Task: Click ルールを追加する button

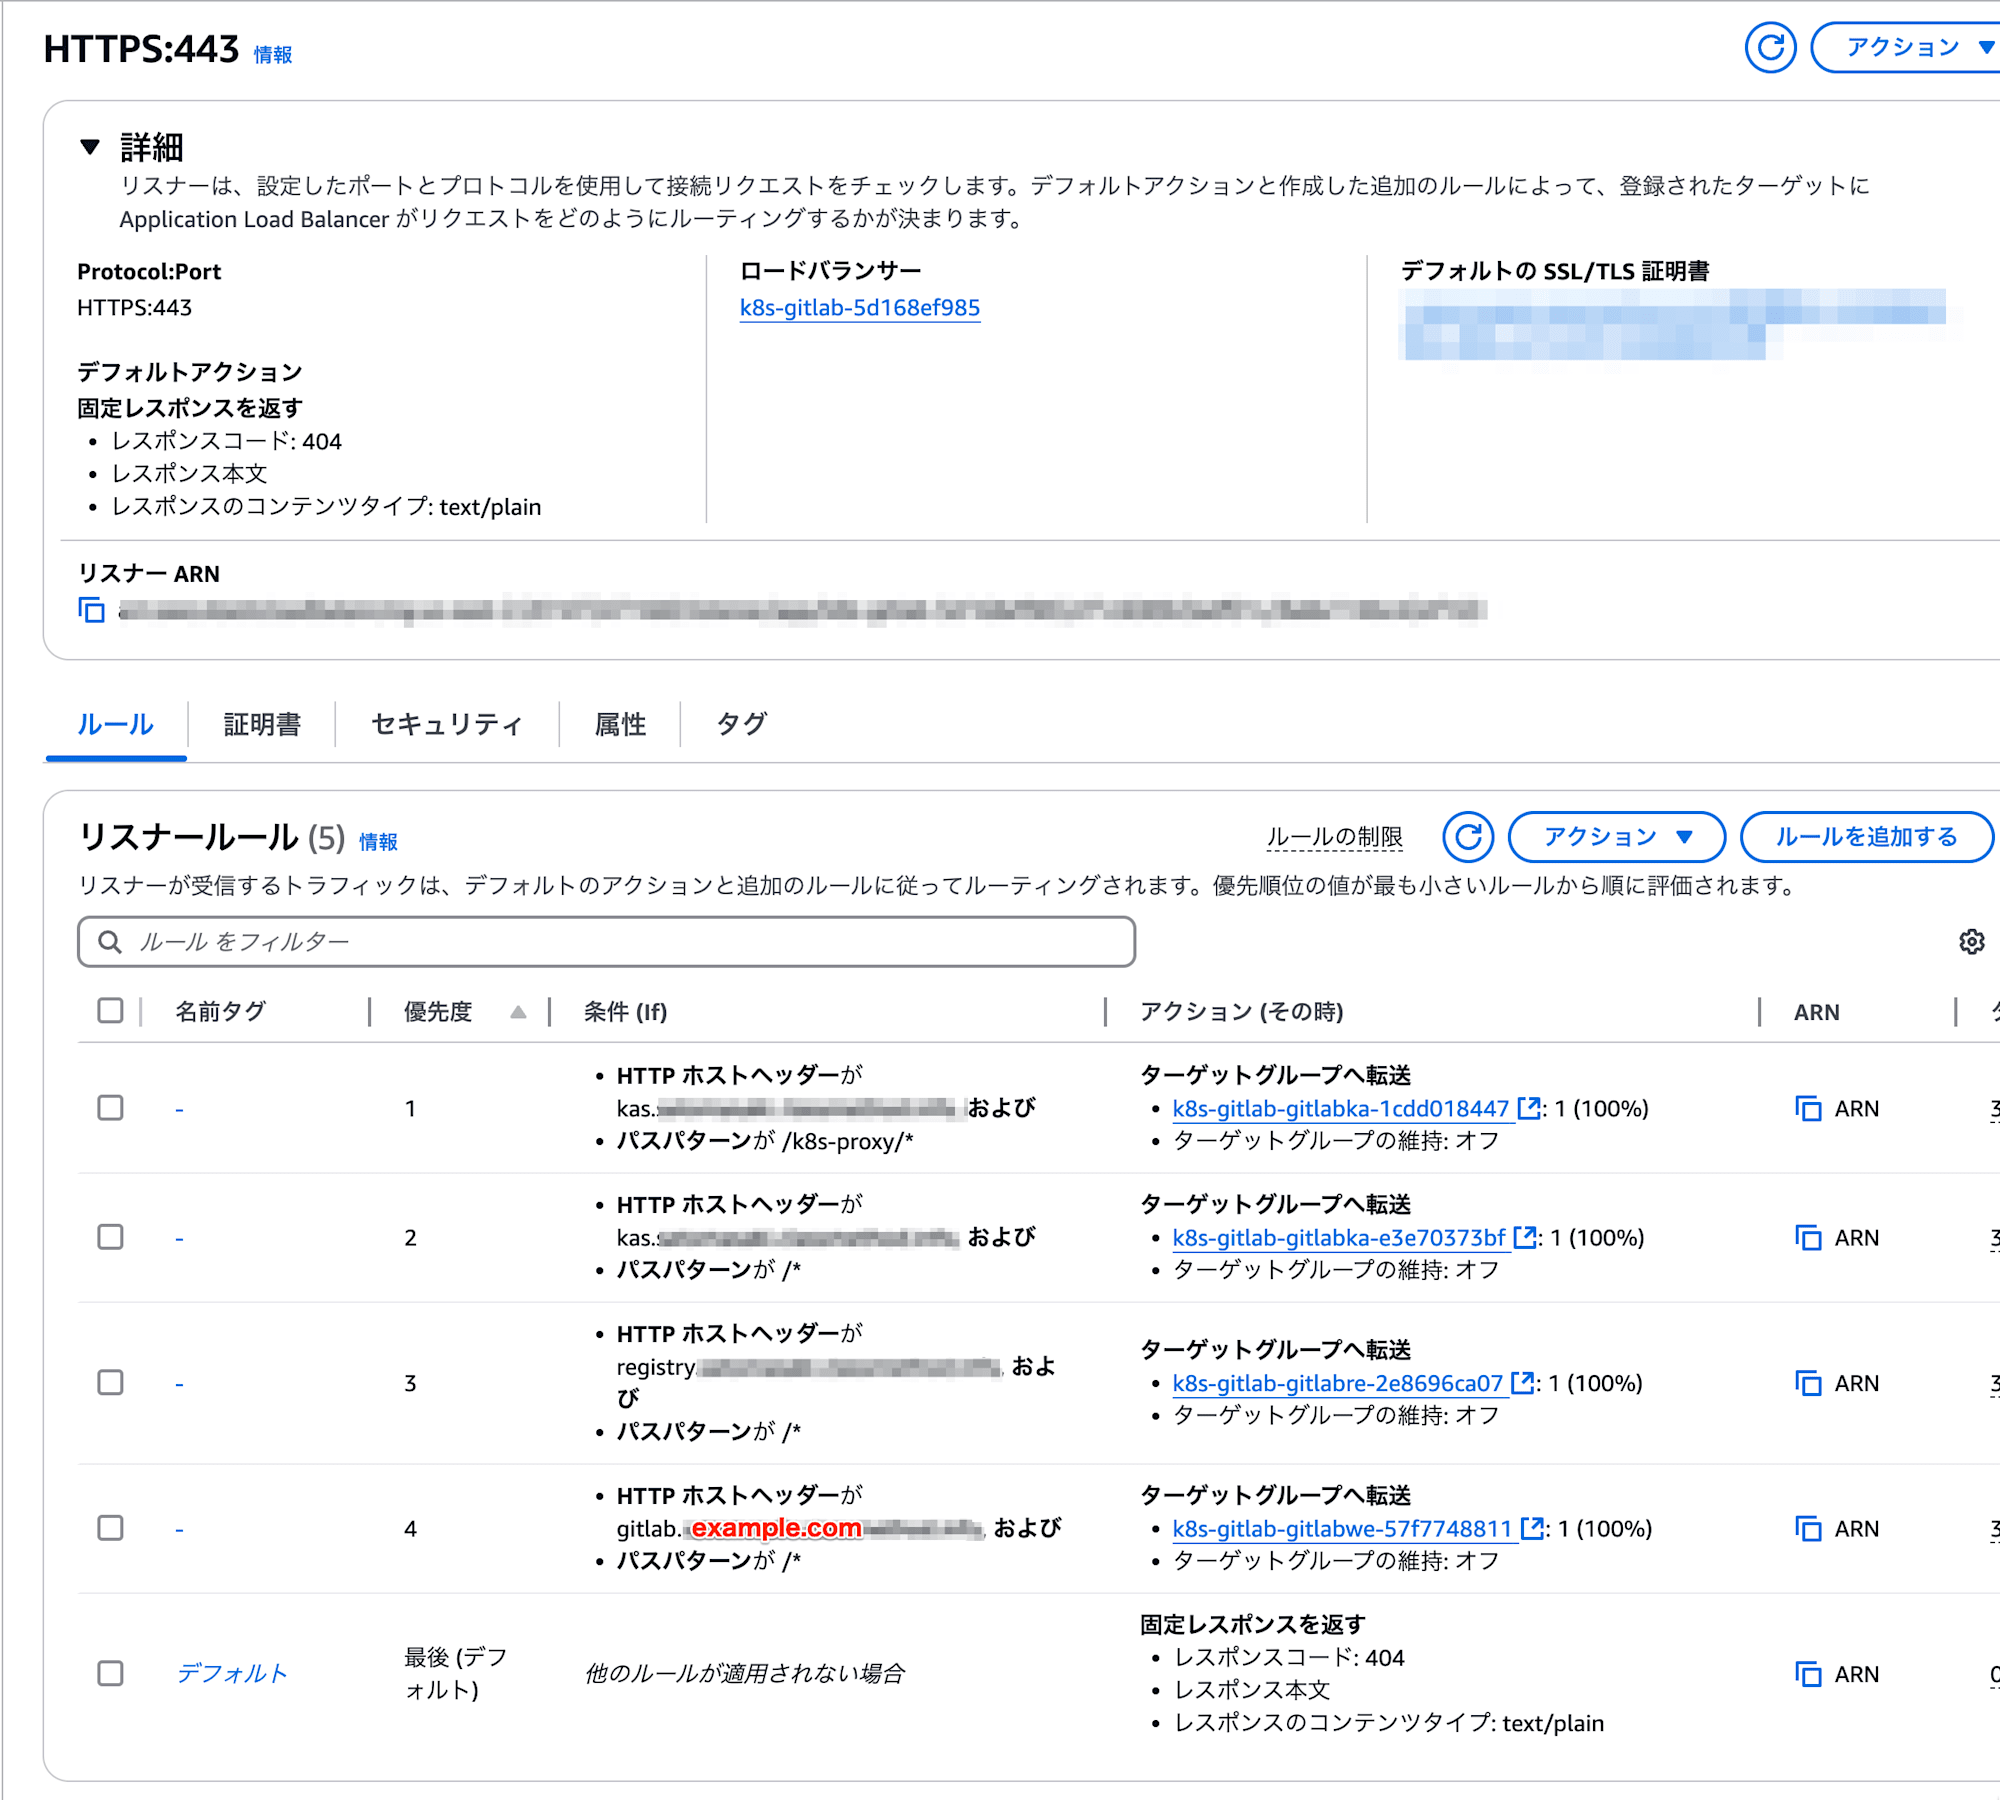Action: [1866, 837]
